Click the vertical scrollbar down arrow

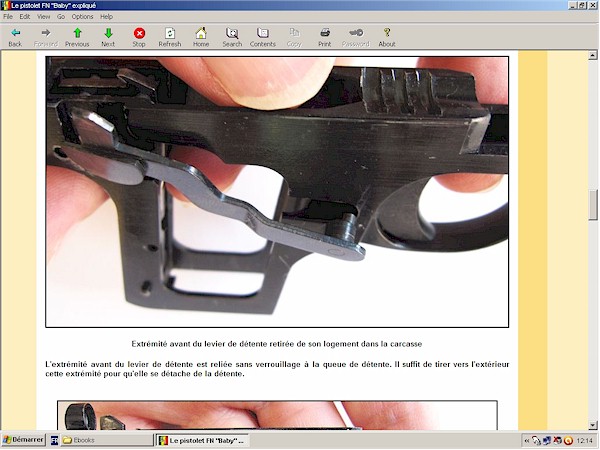tap(593, 425)
